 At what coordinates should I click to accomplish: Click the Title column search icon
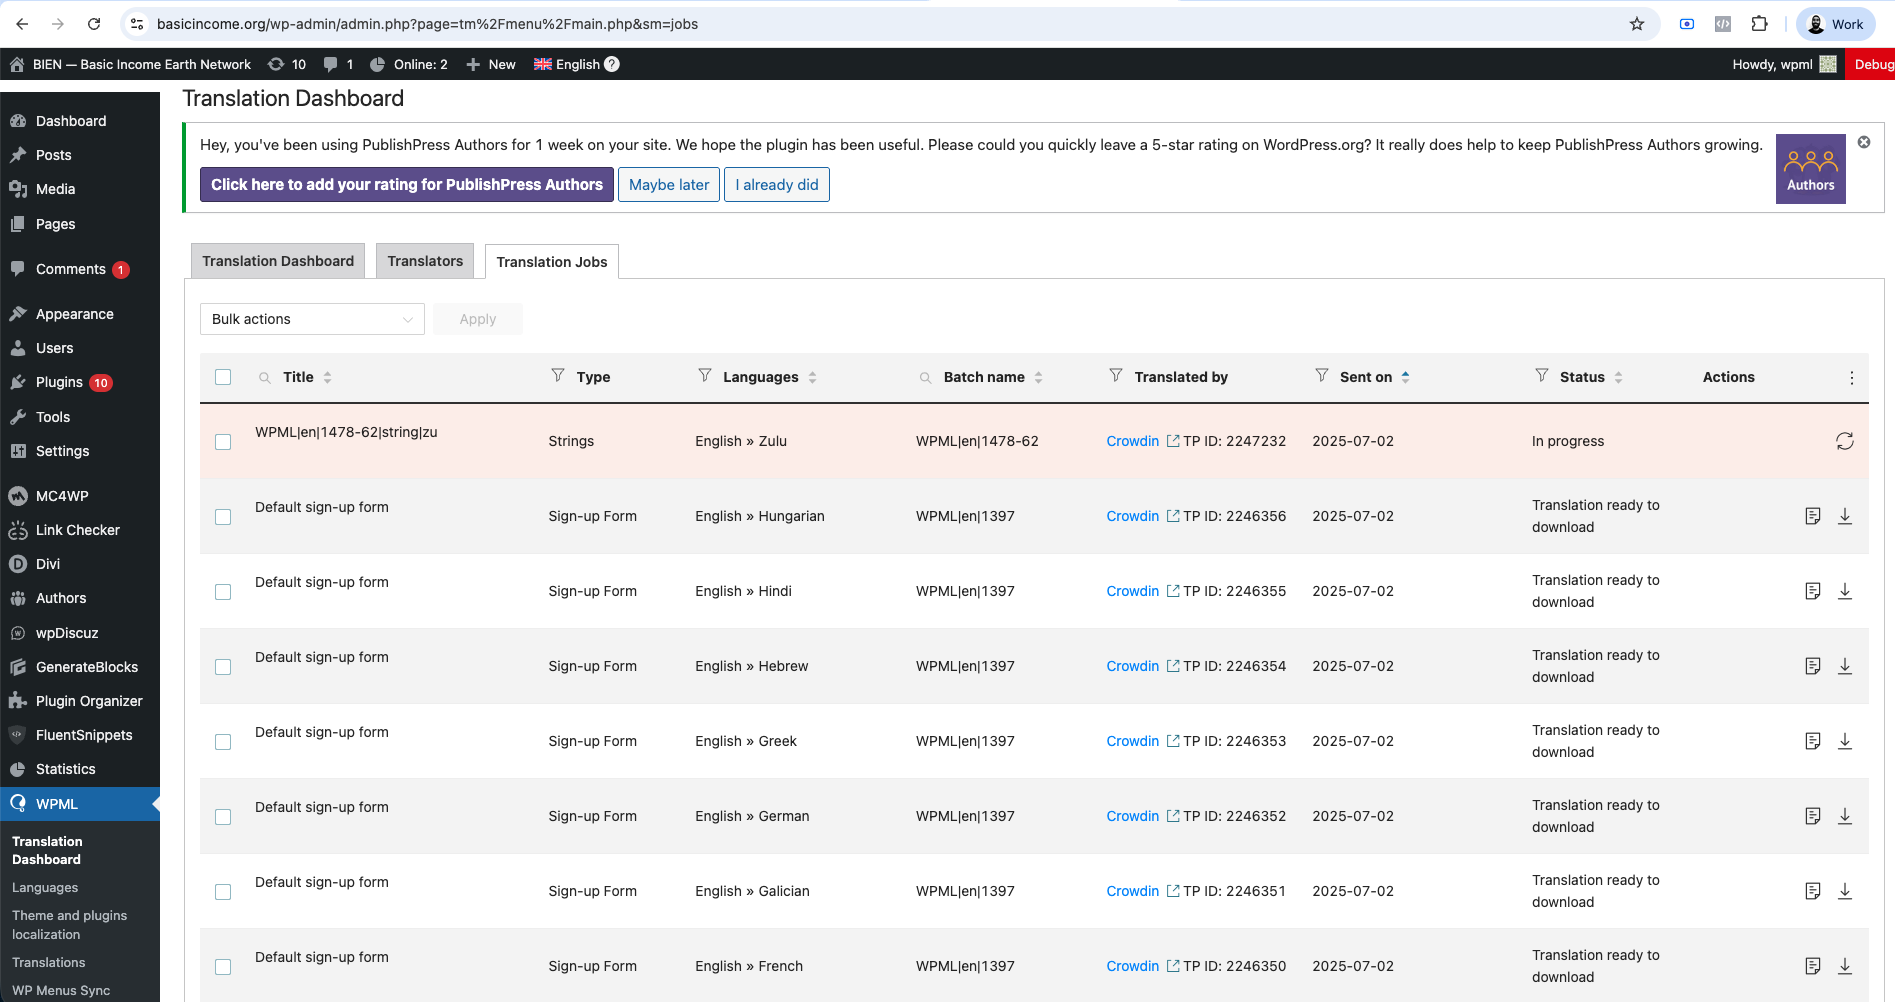(265, 378)
